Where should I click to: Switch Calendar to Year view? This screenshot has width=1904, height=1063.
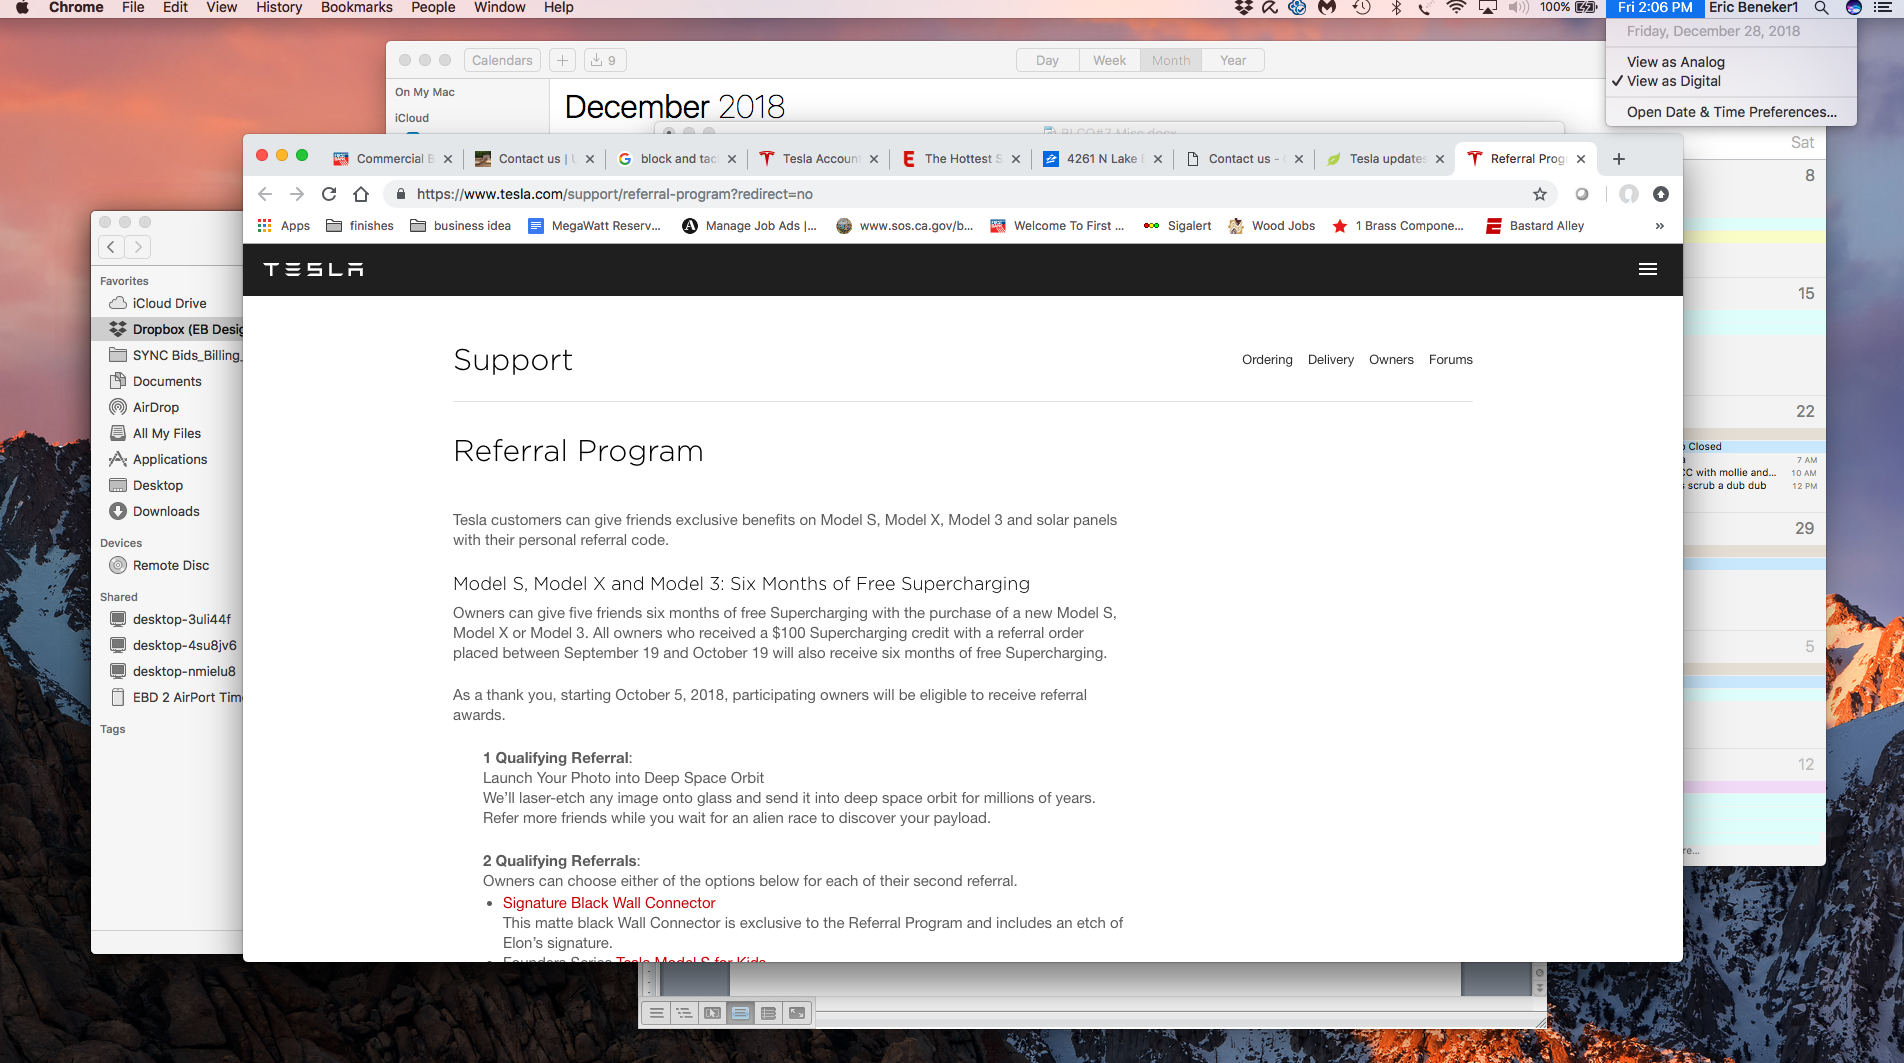pyautogui.click(x=1233, y=60)
